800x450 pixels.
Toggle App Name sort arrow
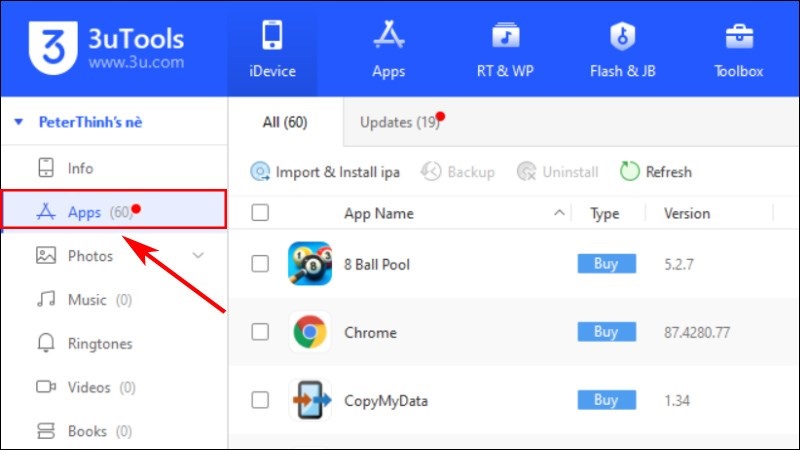tap(559, 213)
